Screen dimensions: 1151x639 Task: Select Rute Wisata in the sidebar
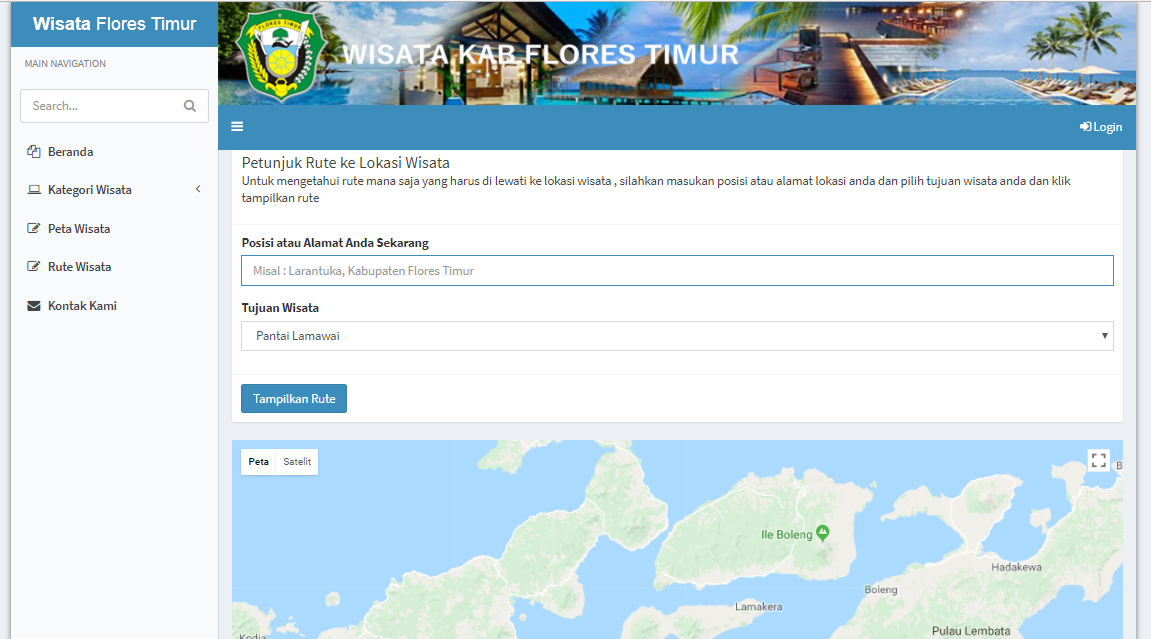[x=78, y=266]
